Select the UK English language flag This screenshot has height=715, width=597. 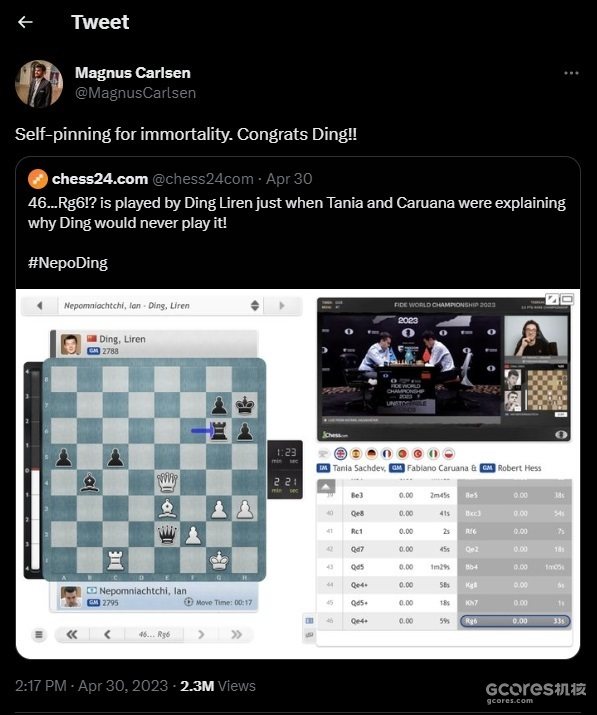[341, 454]
